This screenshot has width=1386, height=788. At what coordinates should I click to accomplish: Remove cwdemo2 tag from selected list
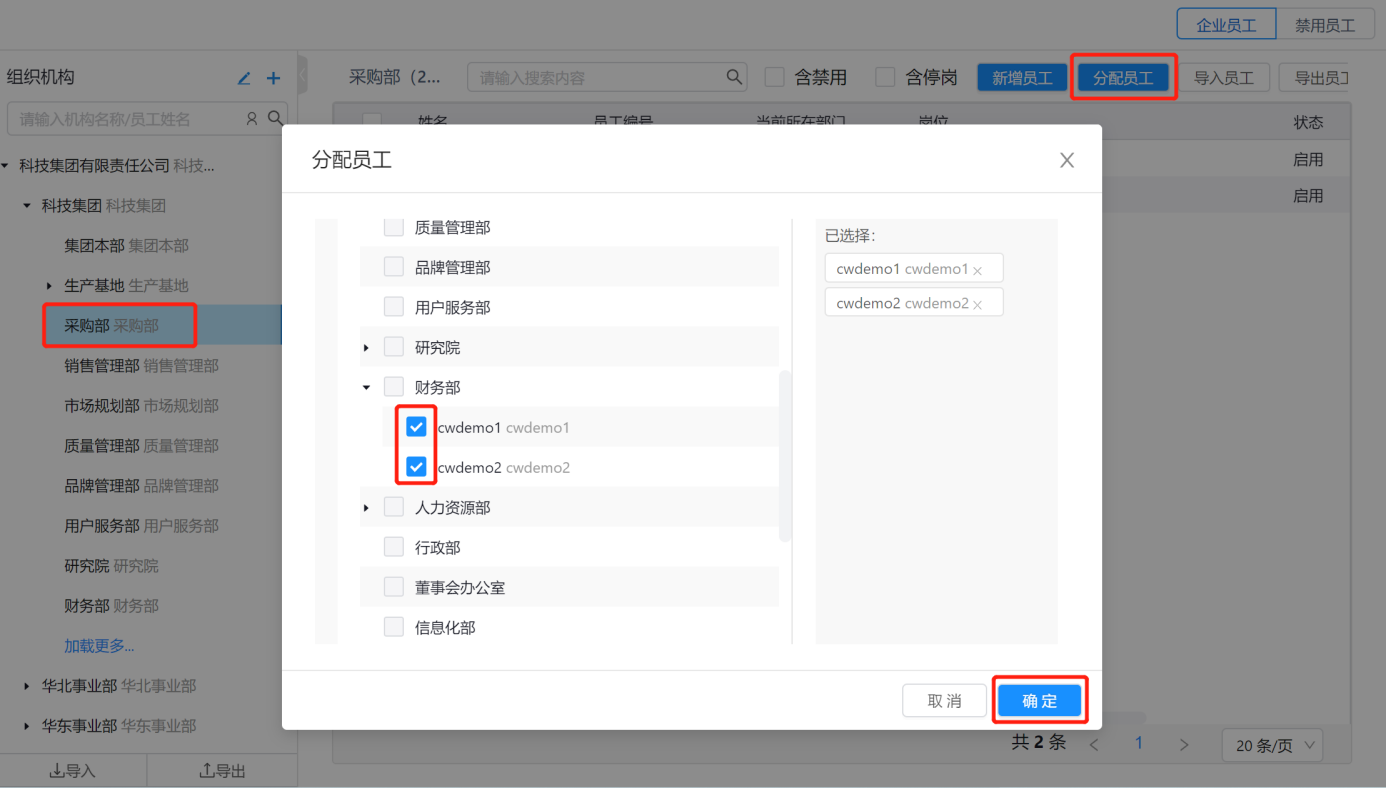point(978,304)
